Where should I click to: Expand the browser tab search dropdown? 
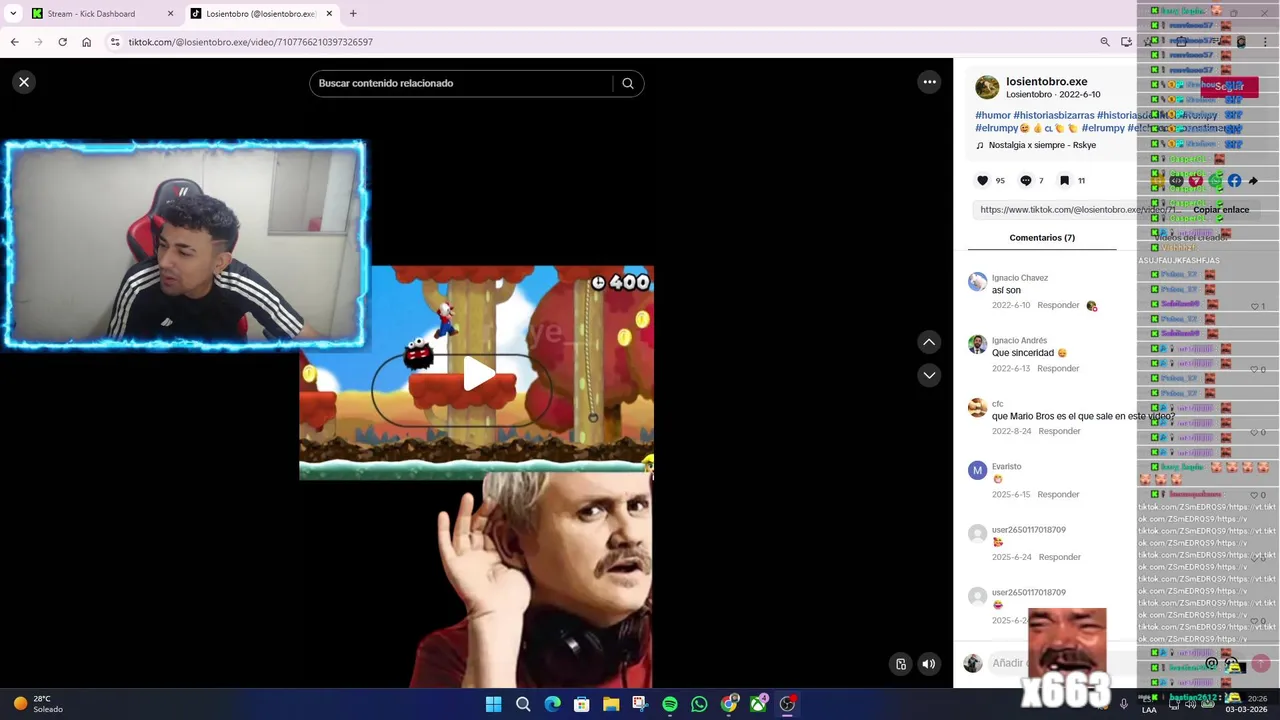coord(12,14)
